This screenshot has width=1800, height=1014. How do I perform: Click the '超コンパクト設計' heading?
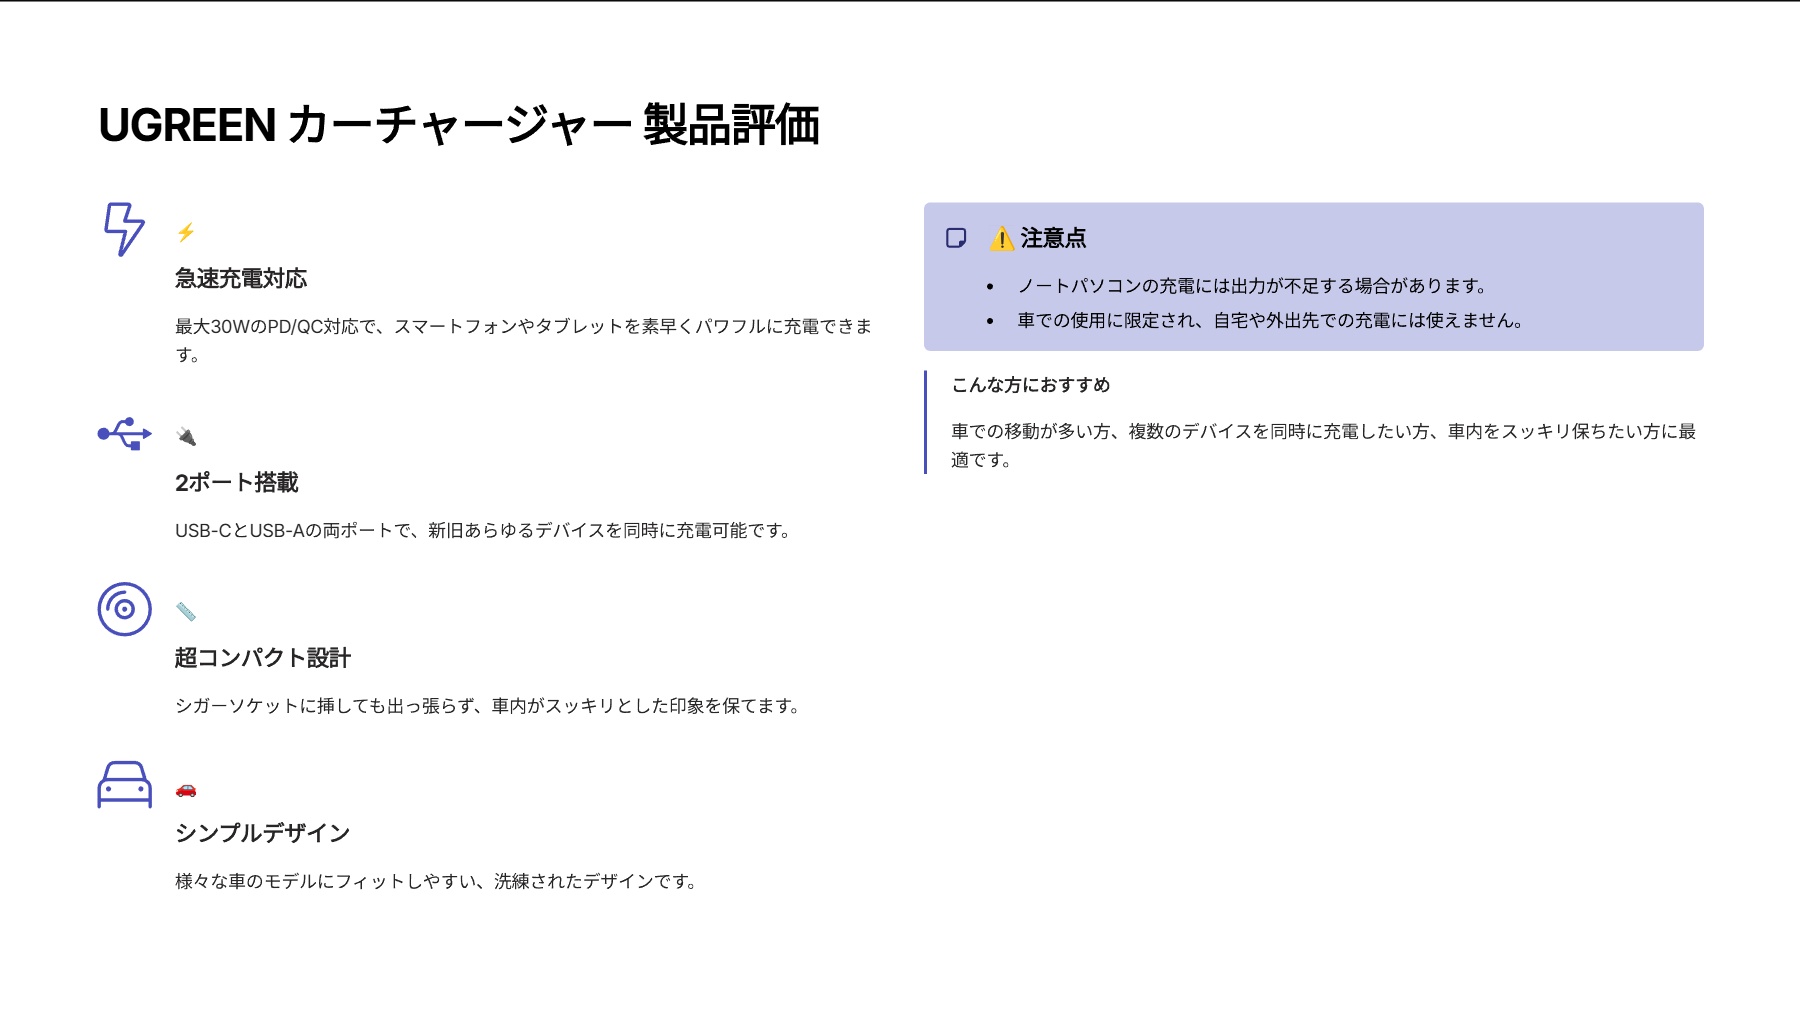263,658
